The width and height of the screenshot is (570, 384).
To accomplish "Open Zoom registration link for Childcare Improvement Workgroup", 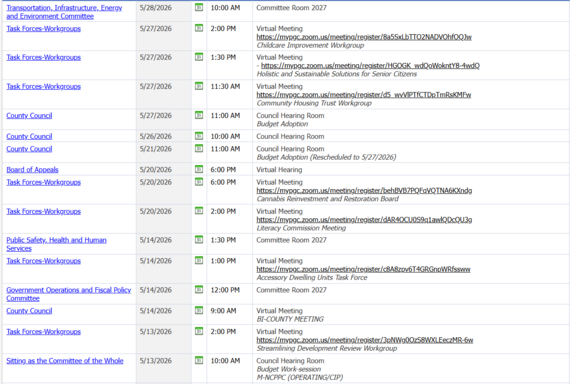I will (x=364, y=37).
